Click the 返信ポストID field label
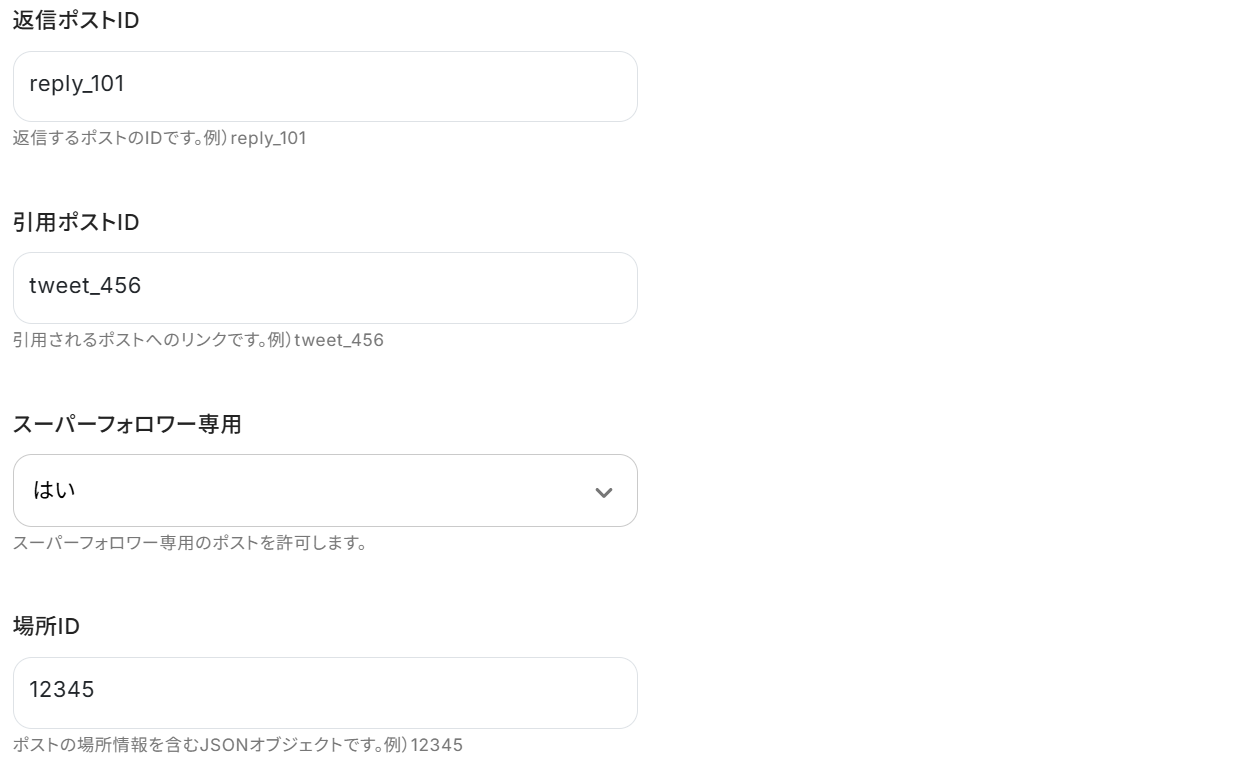 pyautogui.click(x=76, y=20)
